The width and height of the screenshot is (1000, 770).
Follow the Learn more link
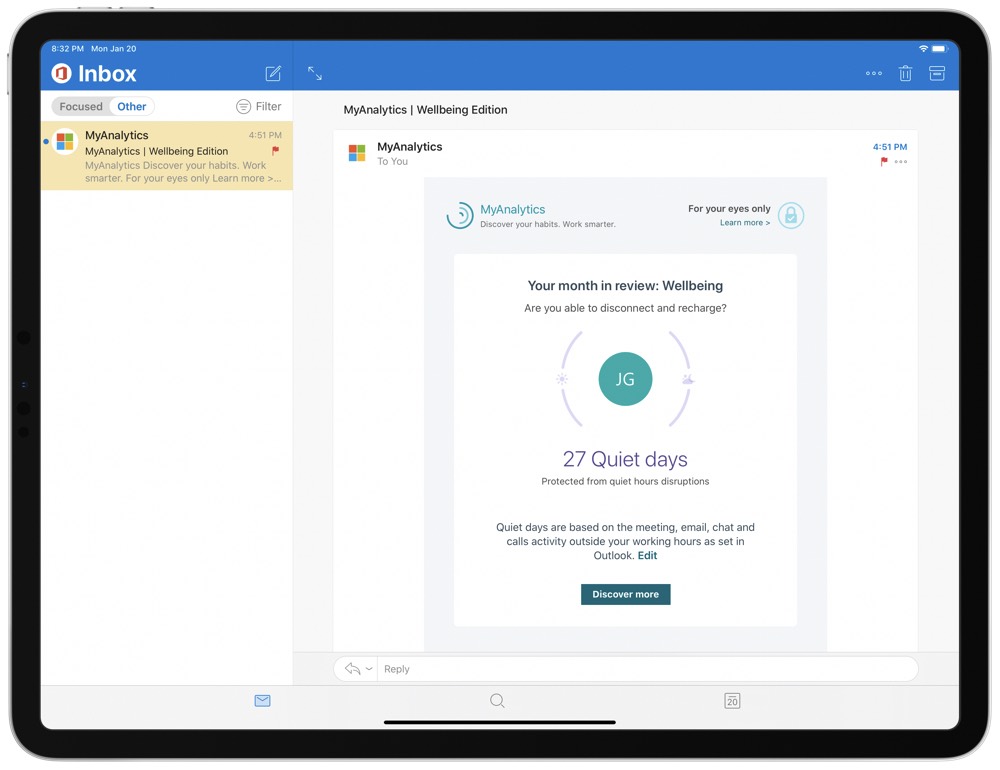[745, 223]
